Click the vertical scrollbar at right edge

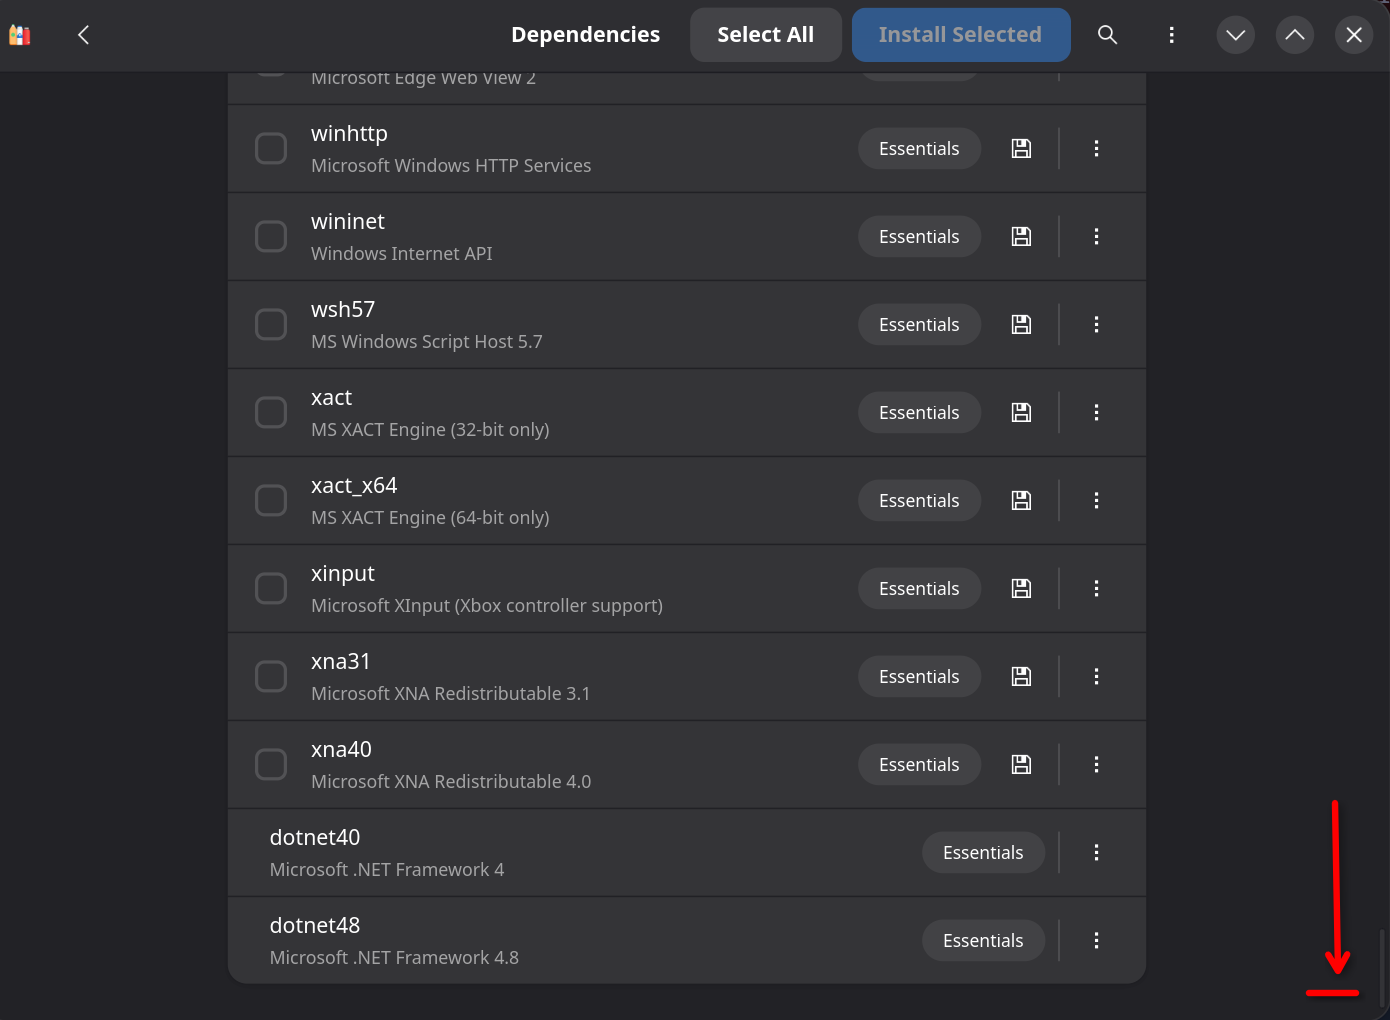click(x=1383, y=968)
